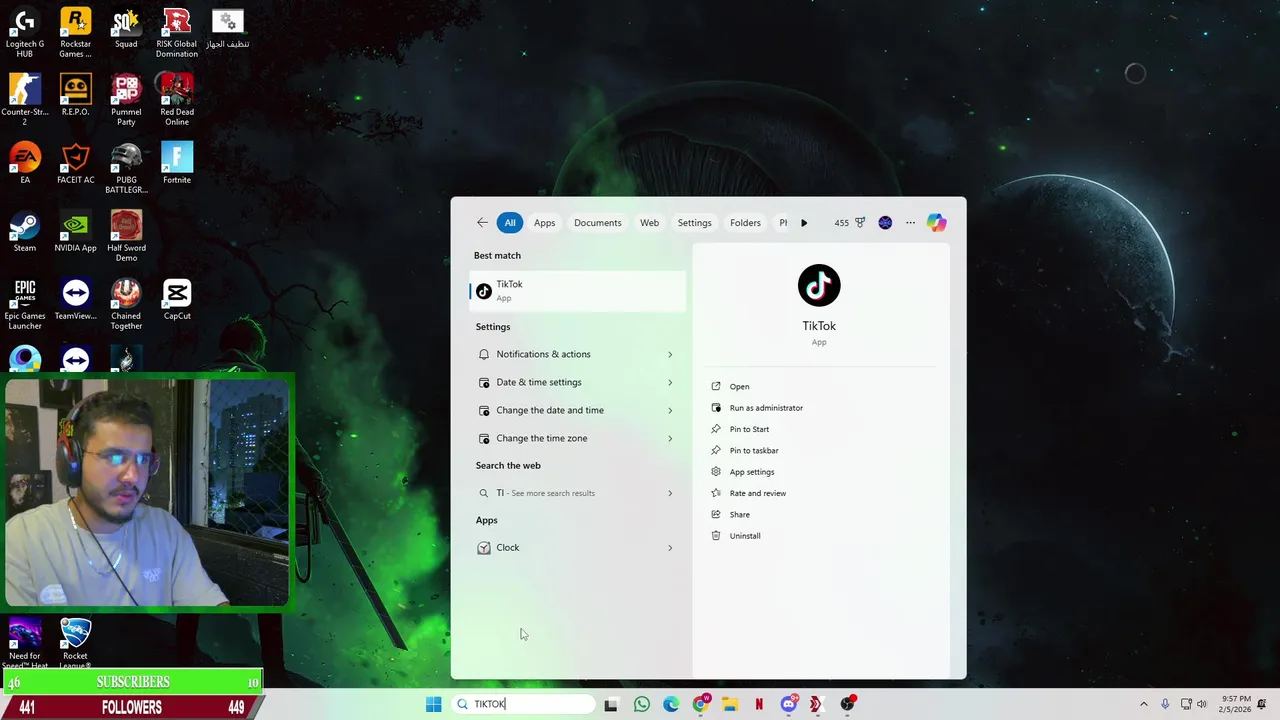Select the Steam desktop shortcut
Image resolution: width=1280 pixels, height=720 pixels.
(25, 231)
